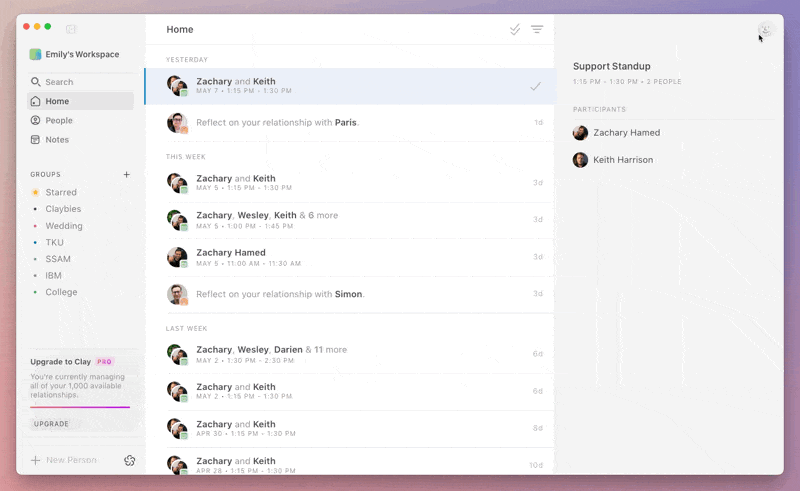Select the Home sidebar item
This screenshot has height=491, width=800.
pyautogui.click(x=57, y=101)
